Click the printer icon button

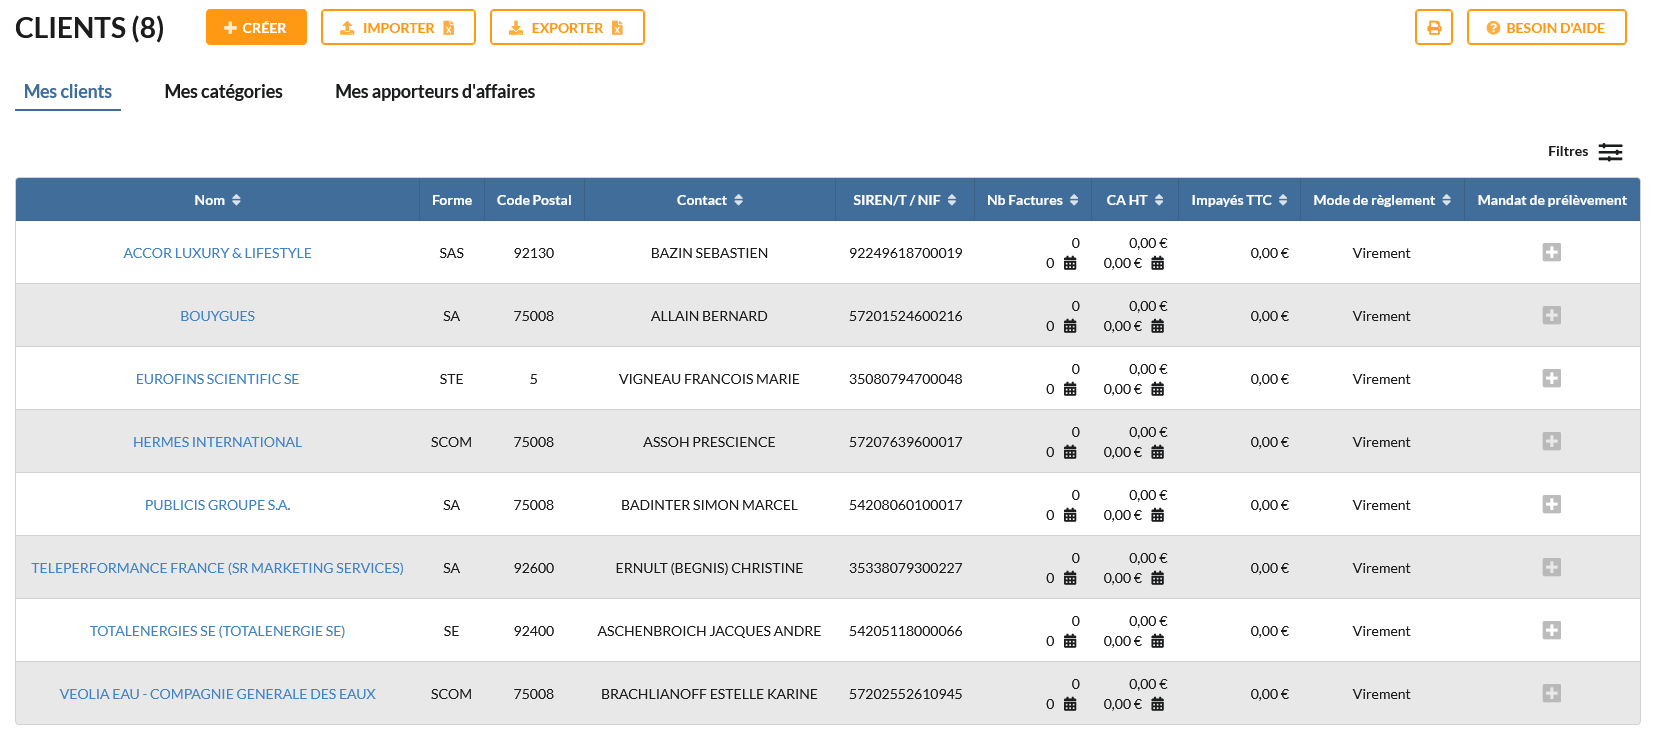pos(1433,27)
